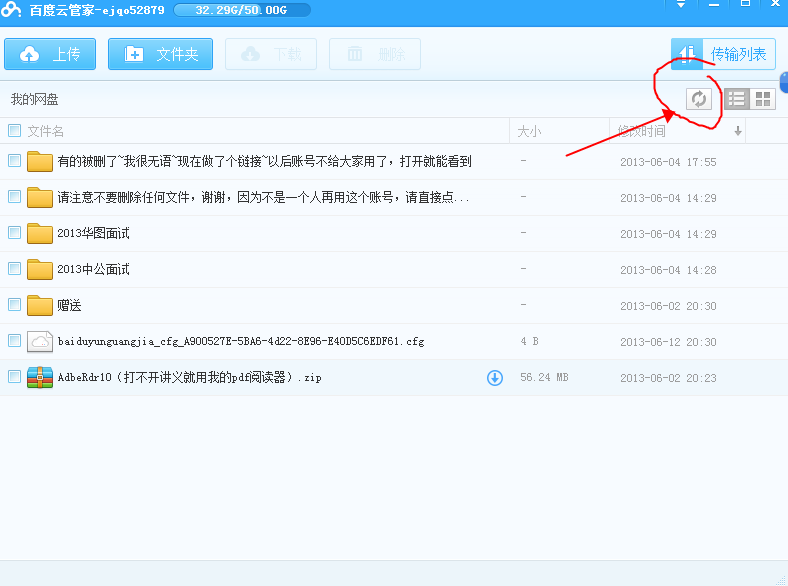788x586 pixels.
Task: Select the 2013中公面试 folder name
Action: pos(93,269)
